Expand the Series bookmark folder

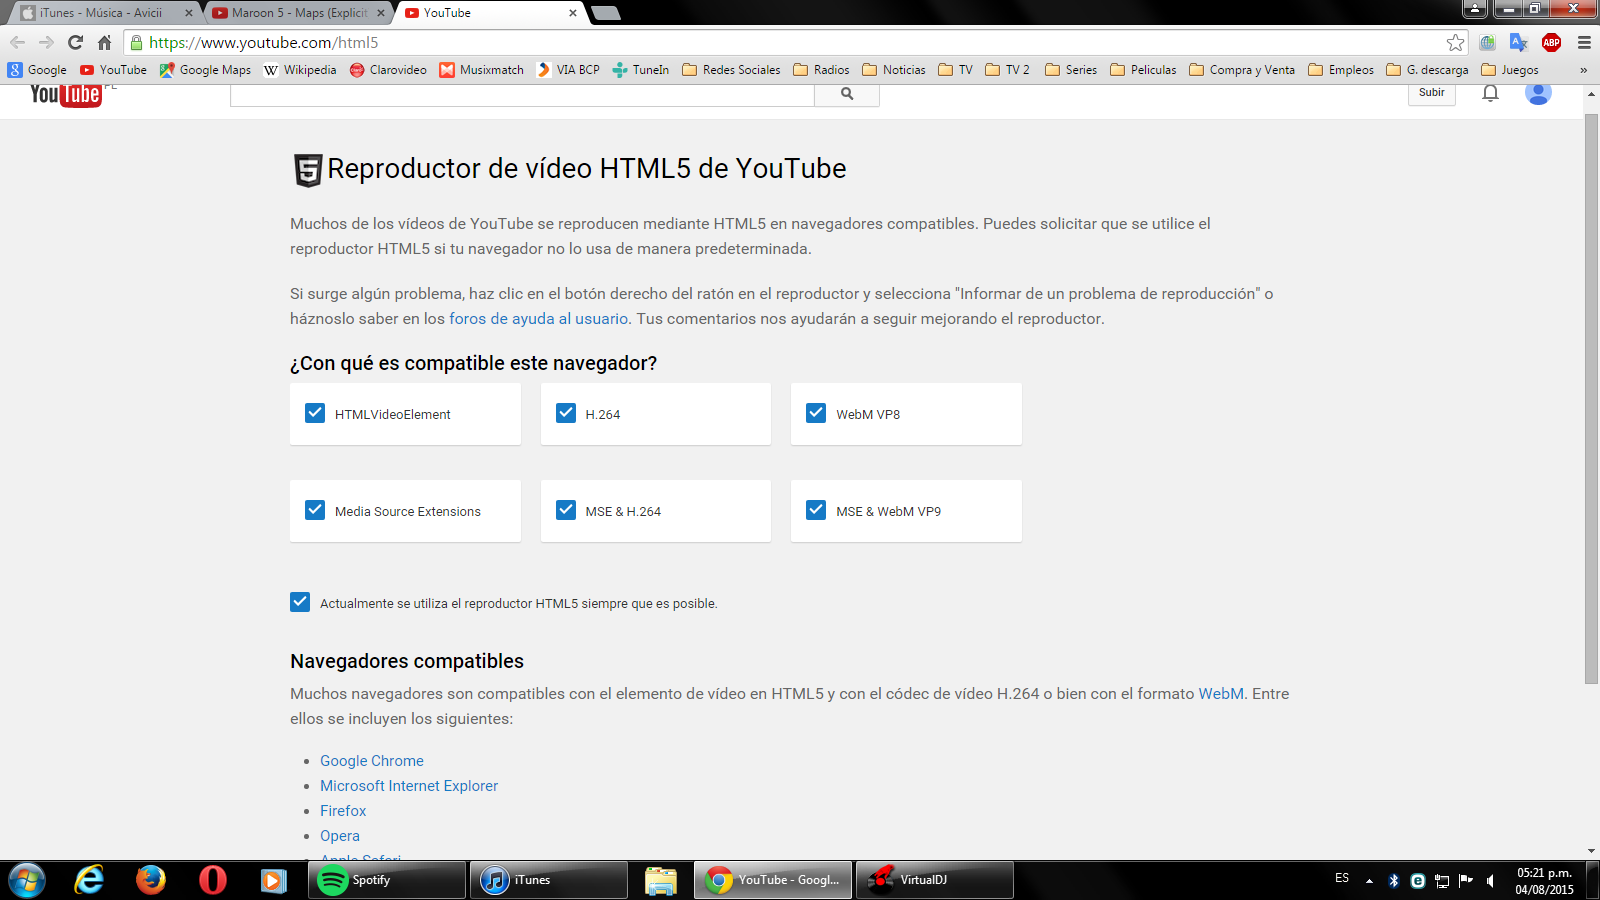pyautogui.click(x=1071, y=70)
